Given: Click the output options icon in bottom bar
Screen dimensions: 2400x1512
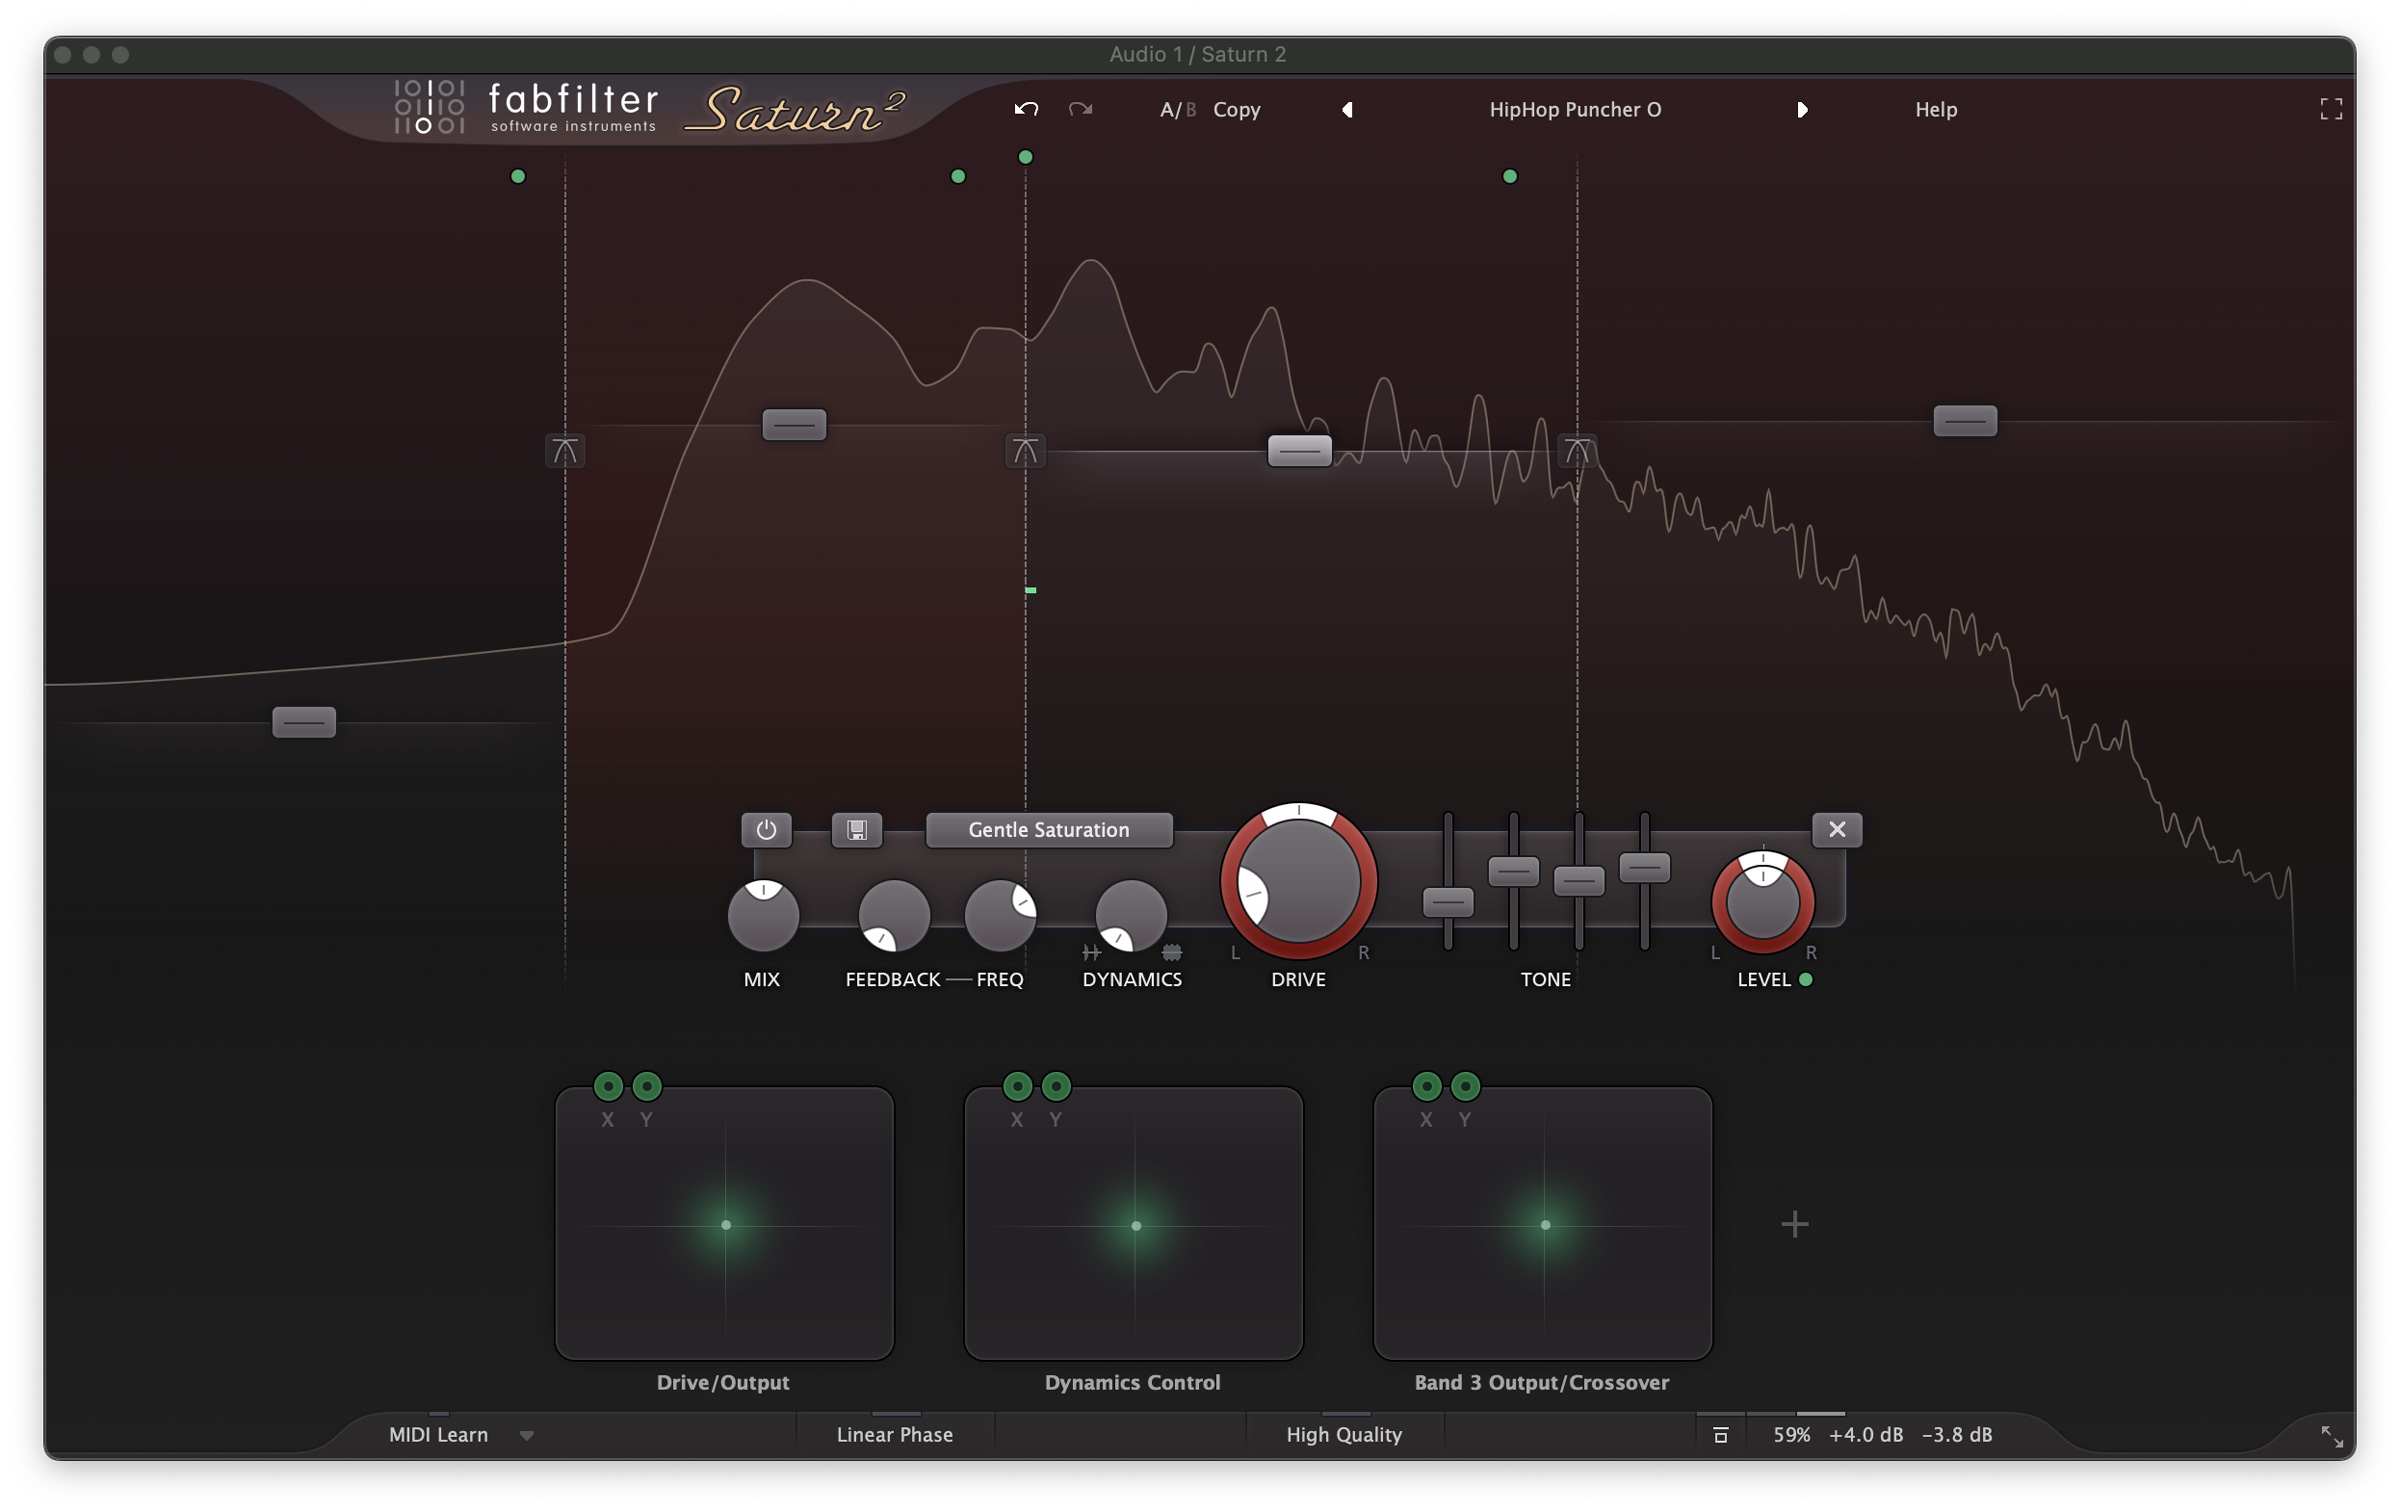Looking at the screenshot, I should click(1721, 1436).
